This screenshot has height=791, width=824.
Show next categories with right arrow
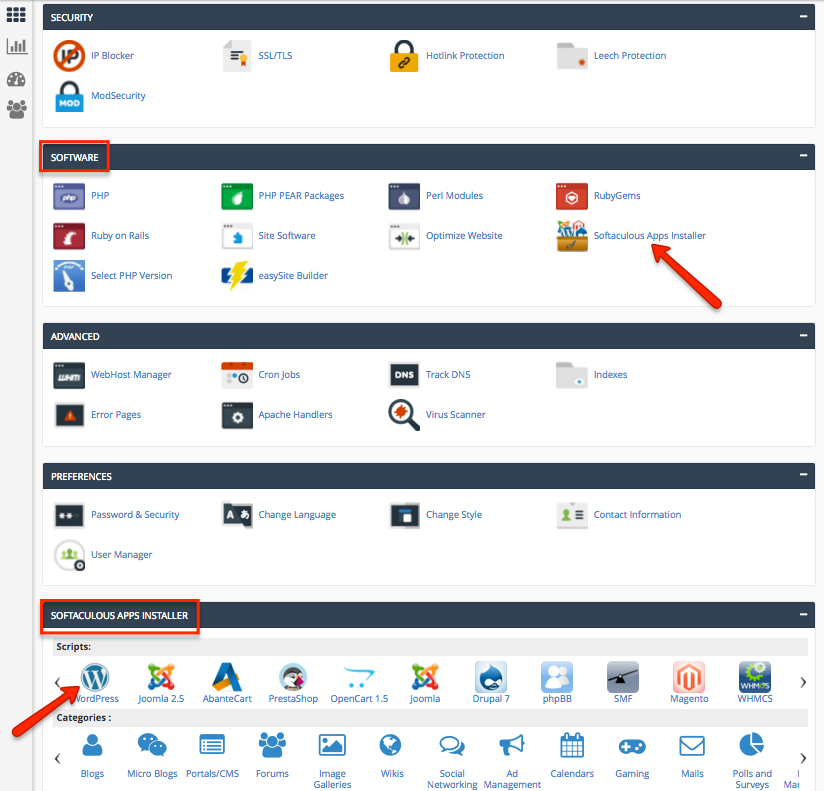pos(803,758)
